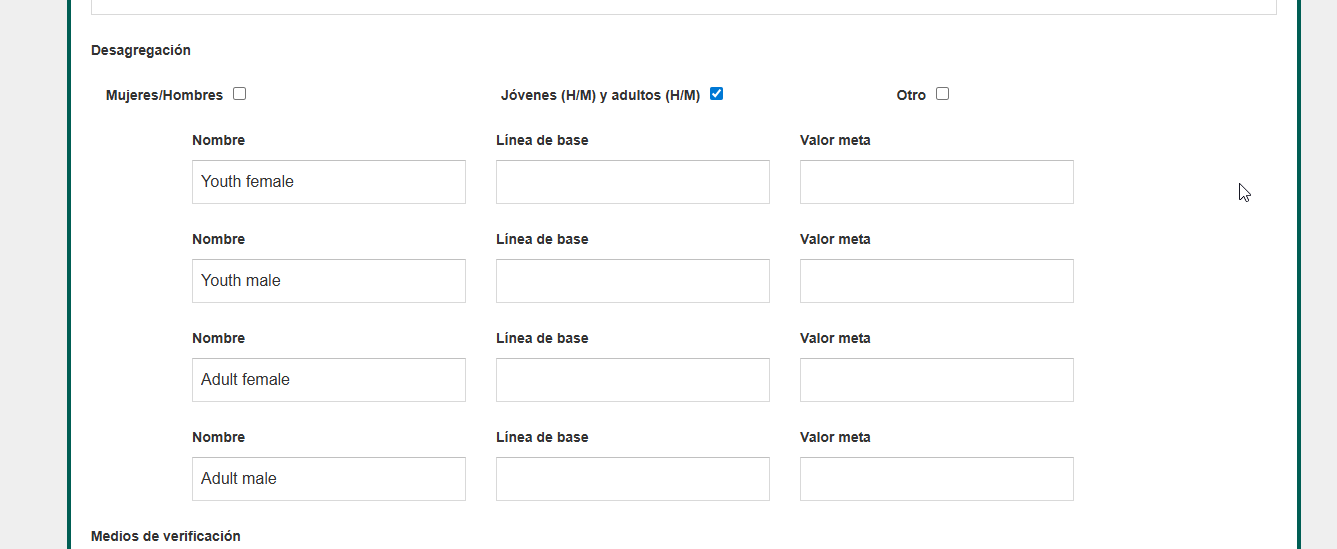Click the Nombre field containing Youth female

pos(328,182)
